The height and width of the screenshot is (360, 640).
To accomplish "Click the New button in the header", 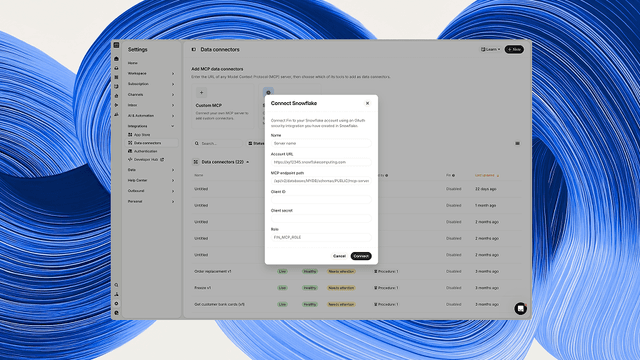I will (x=514, y=49).
